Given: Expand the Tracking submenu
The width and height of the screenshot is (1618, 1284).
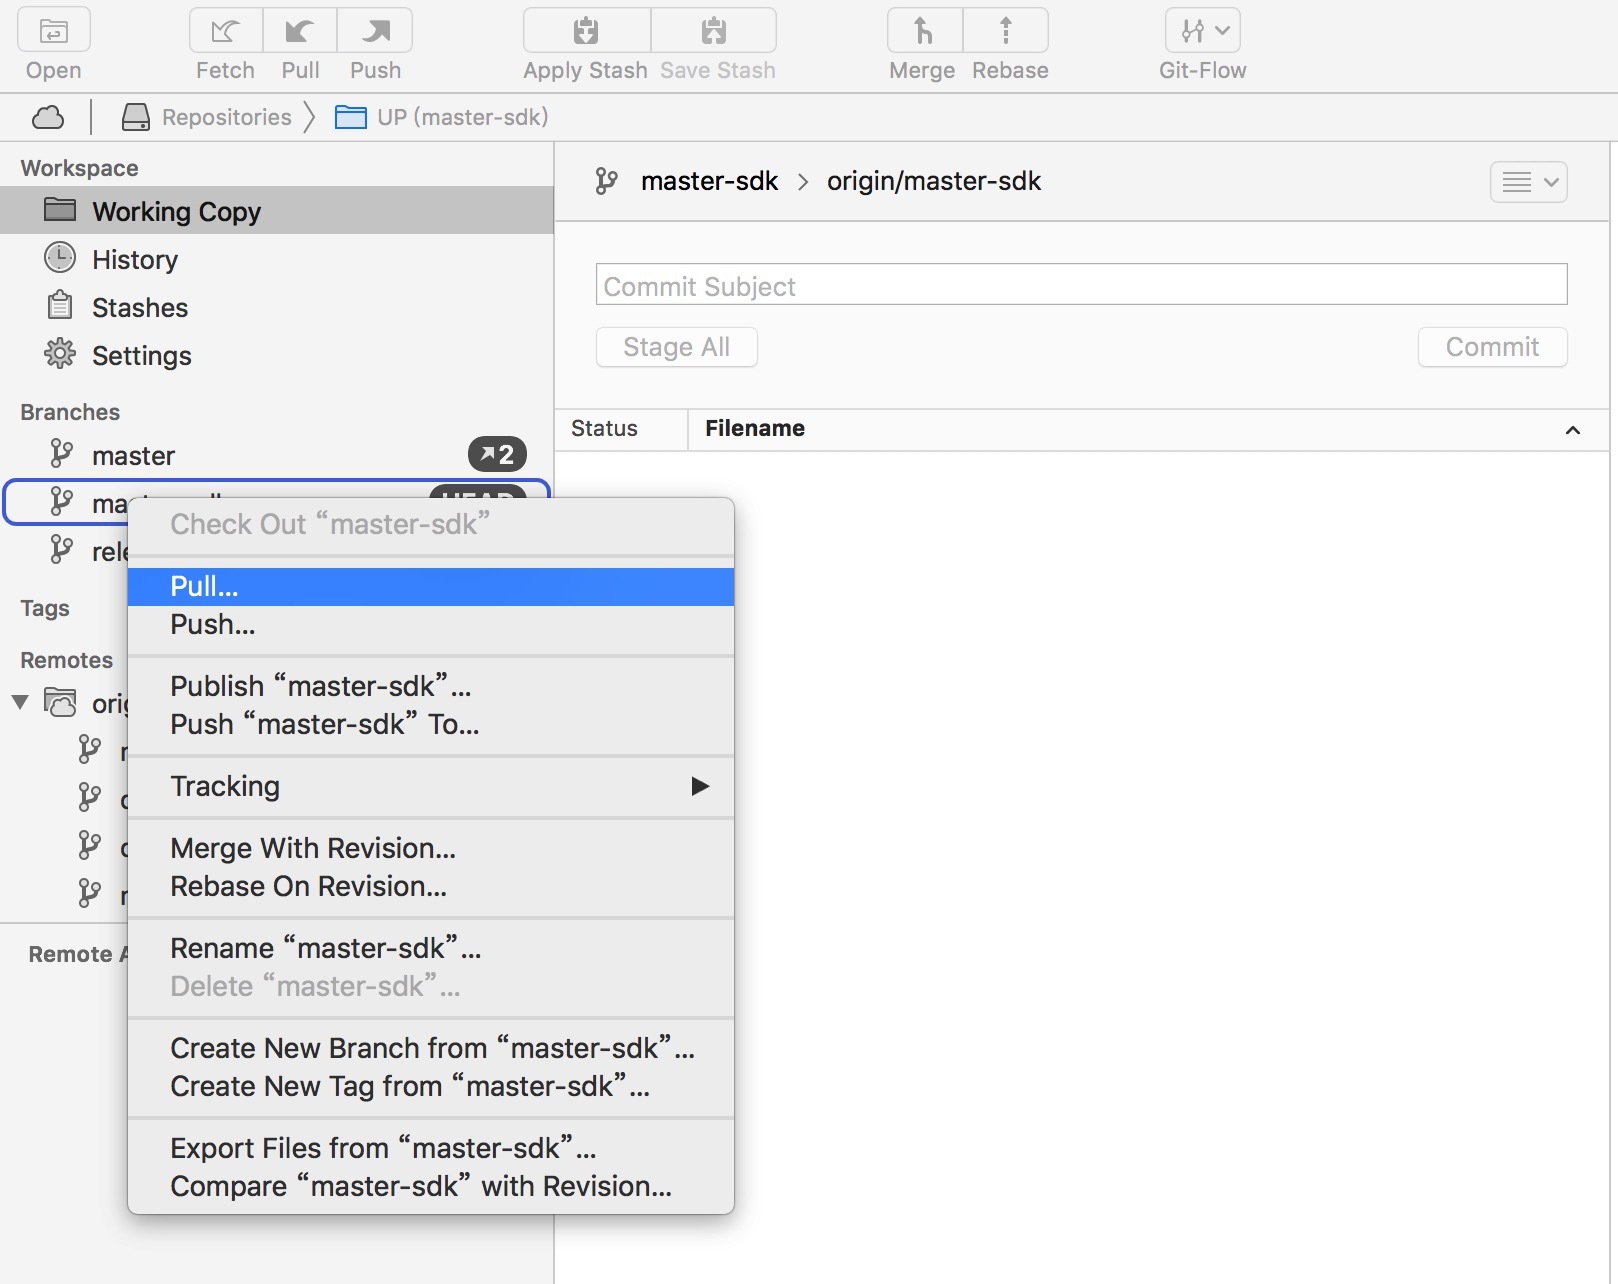Looking at the screenshot, I should (x=430, y=787).
